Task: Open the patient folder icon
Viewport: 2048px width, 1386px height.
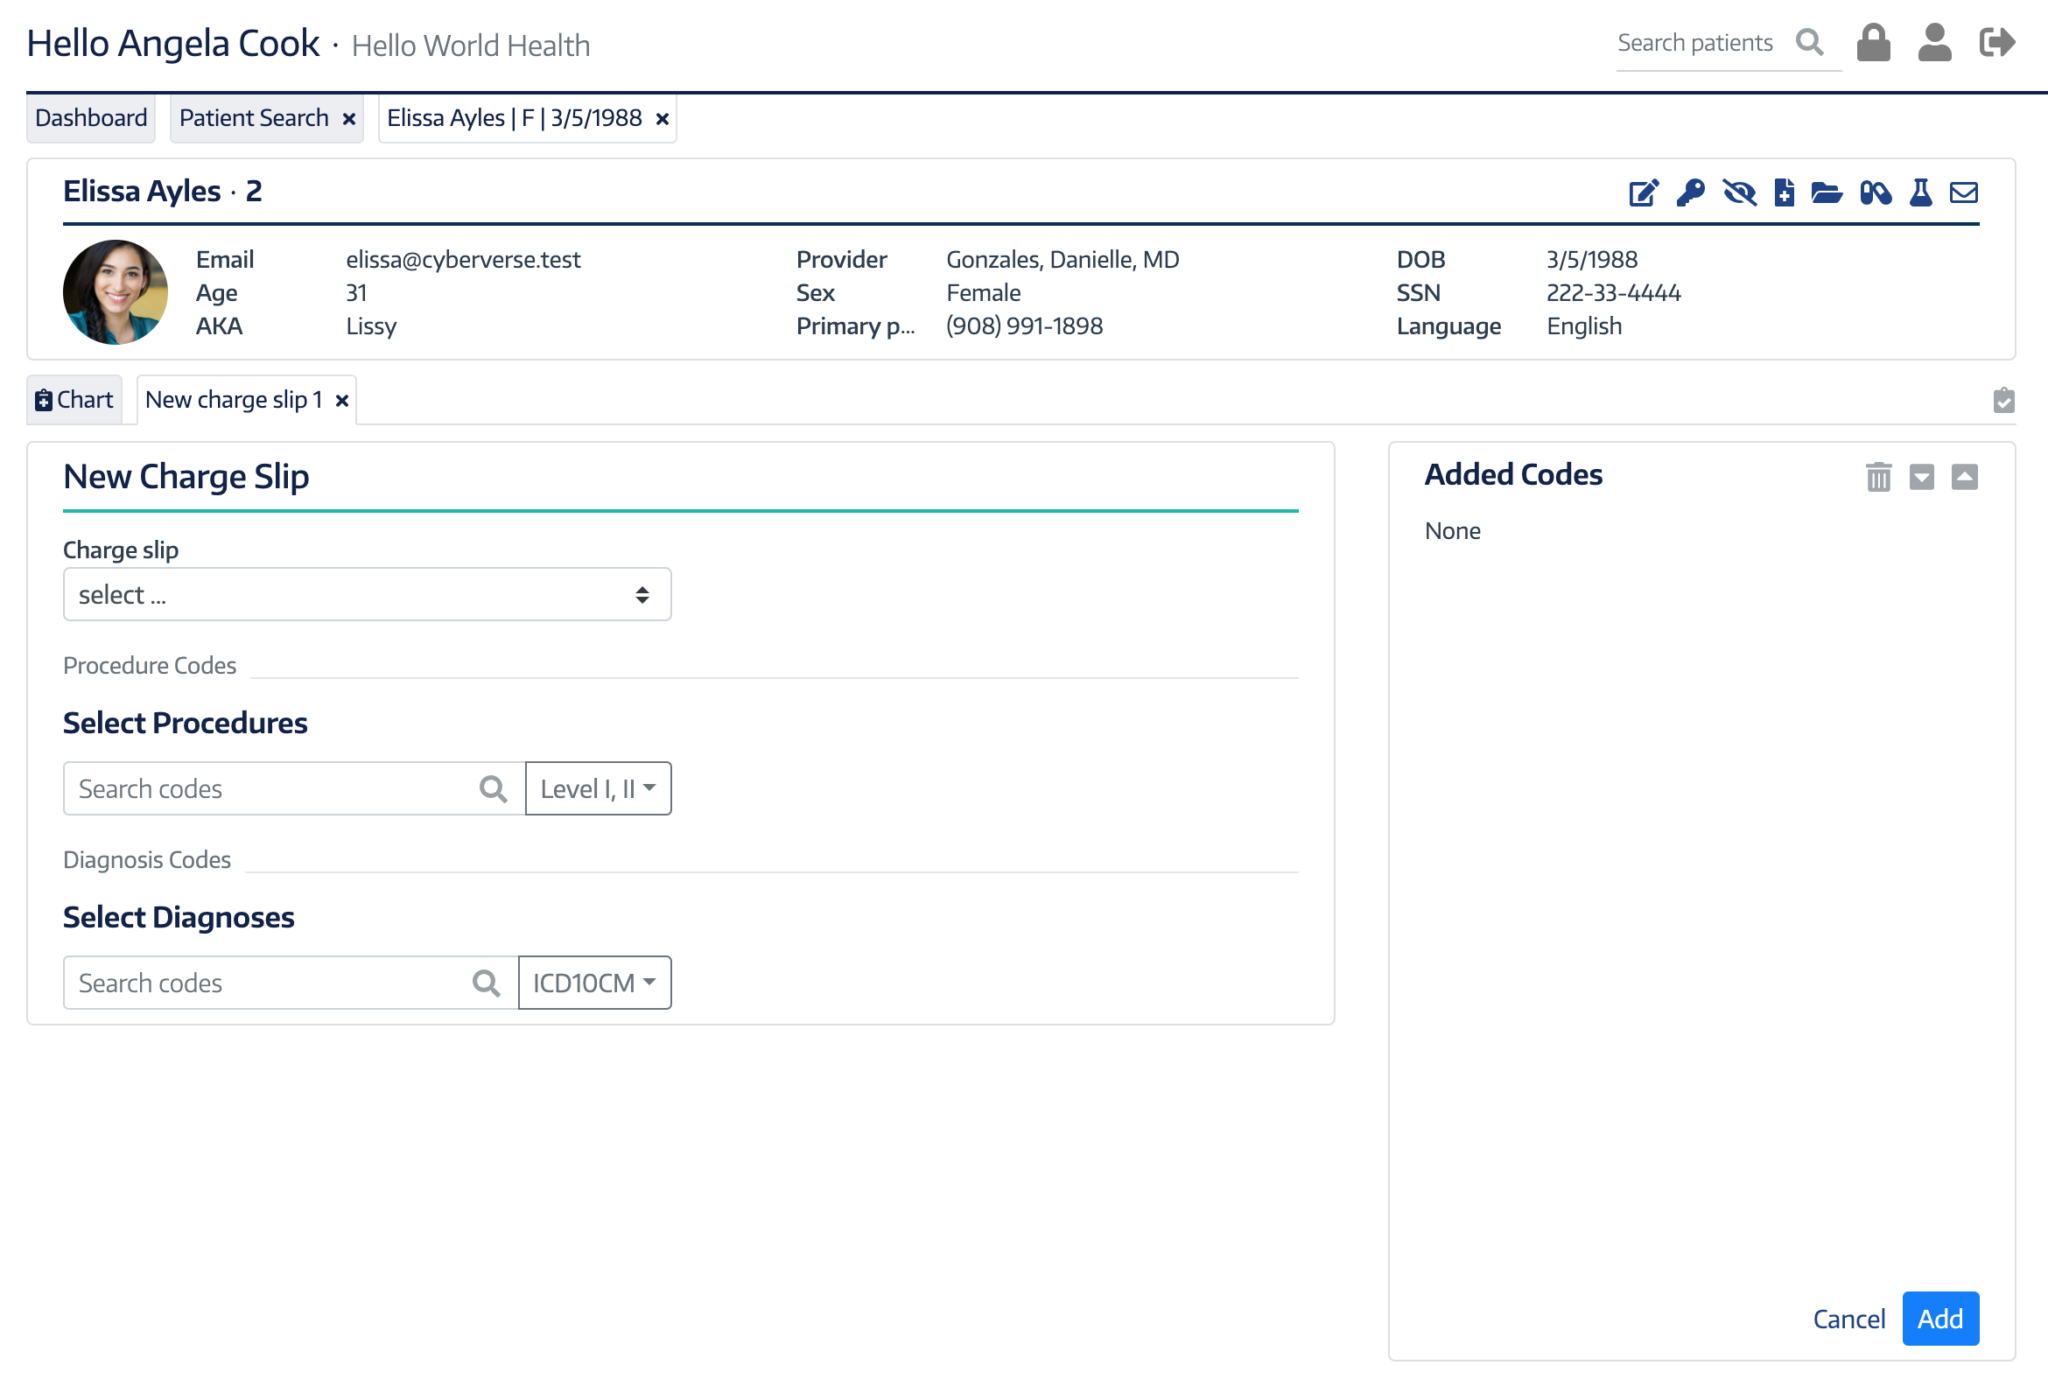Action: click(x=1827, y=193)
